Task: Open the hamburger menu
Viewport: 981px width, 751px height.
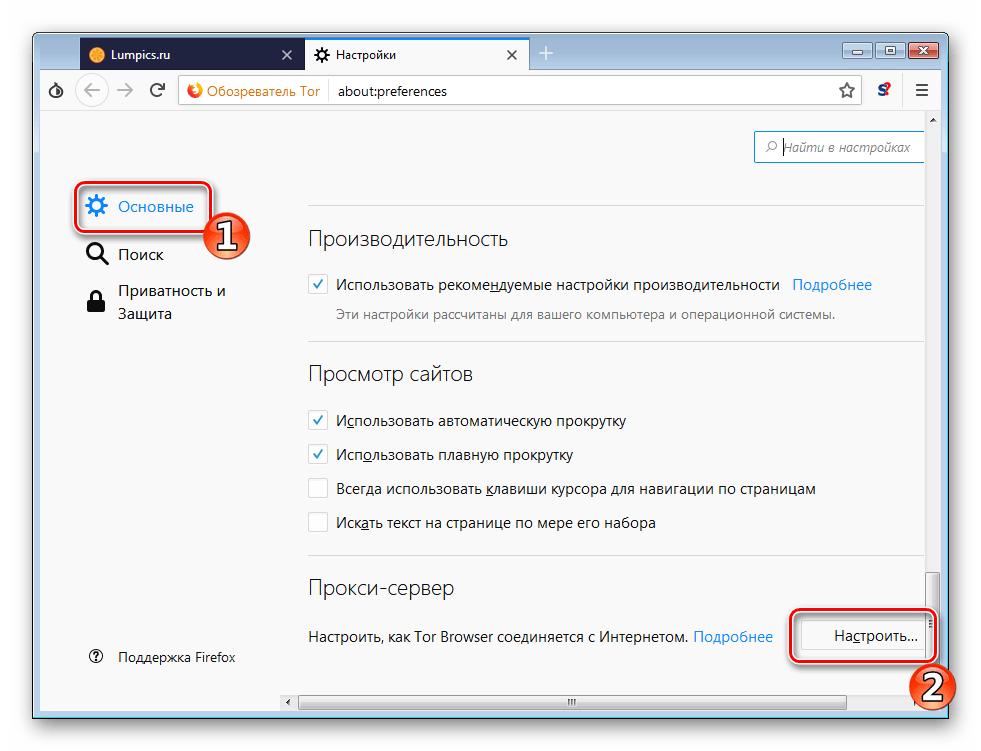Action: tap(922, 91)
